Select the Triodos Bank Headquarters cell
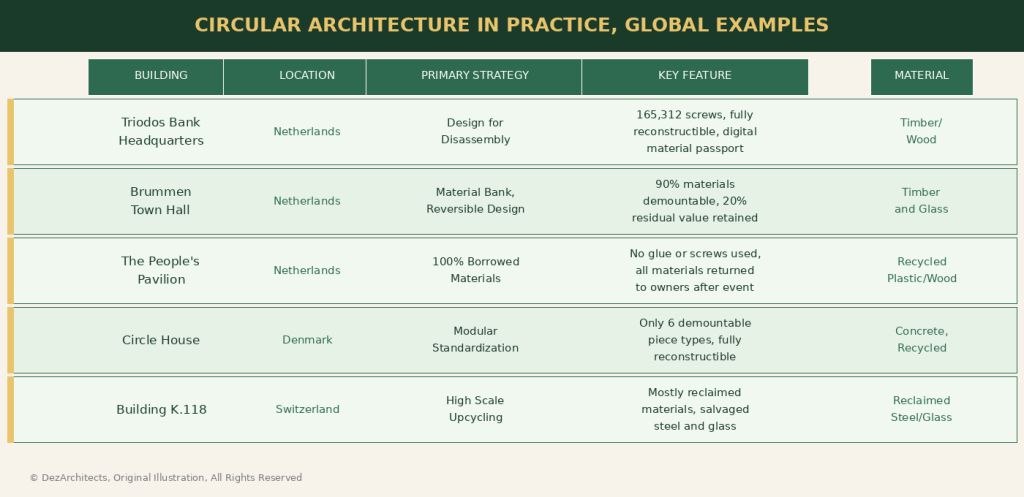Viewport: 1024px width, 497px height. [x=161, y=131]
